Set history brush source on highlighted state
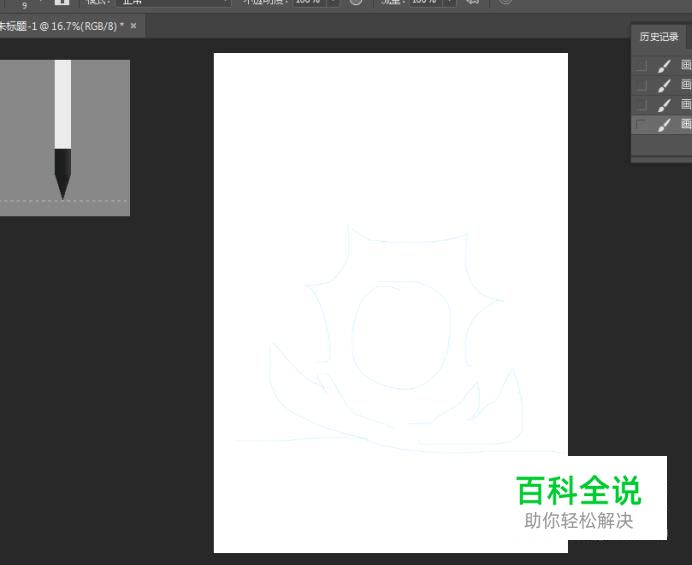692x565 pixels. tap(641, 124)
